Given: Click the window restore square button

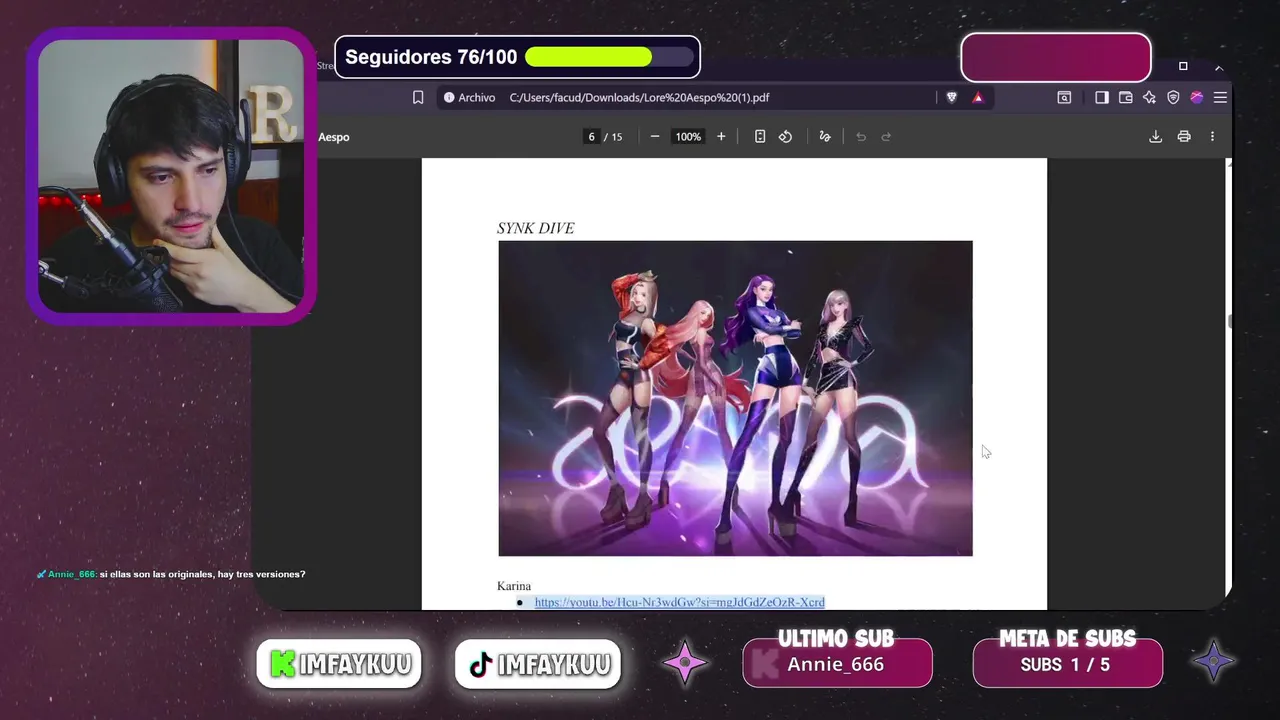Looking at the screenshot, I should (x=1183, y=67).
